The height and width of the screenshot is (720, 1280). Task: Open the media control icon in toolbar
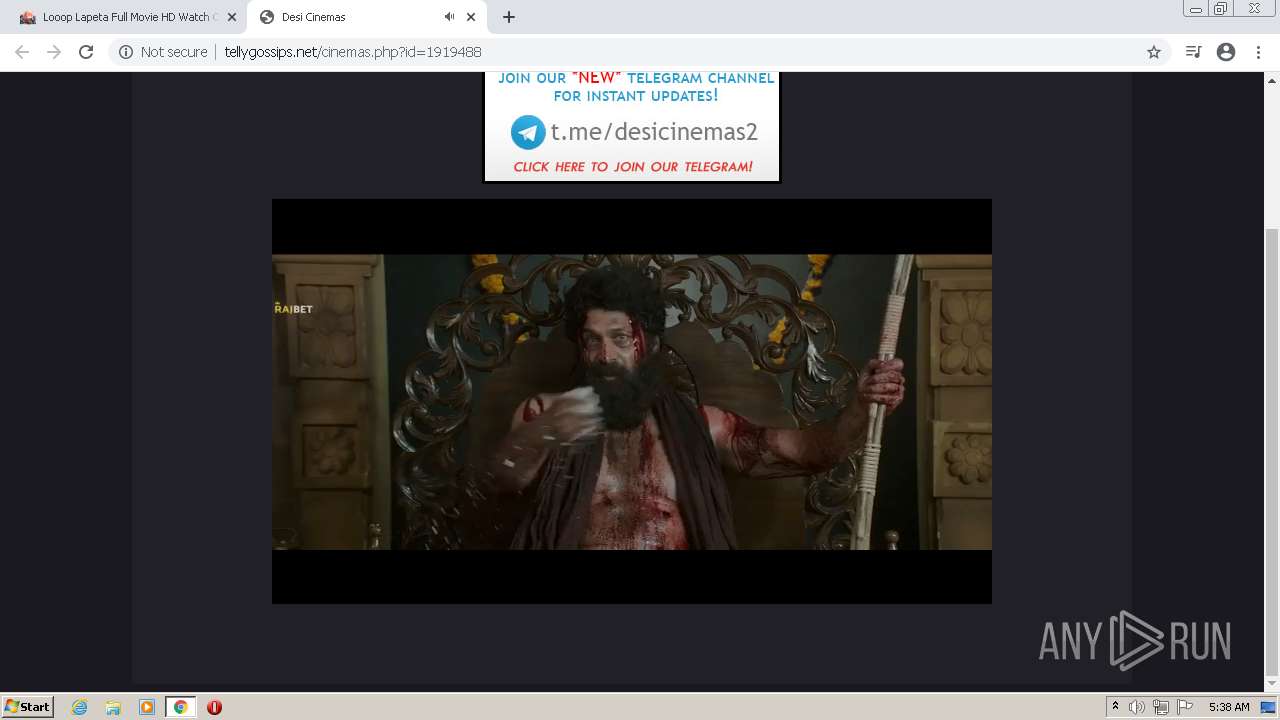click(x=1193, y=52)
